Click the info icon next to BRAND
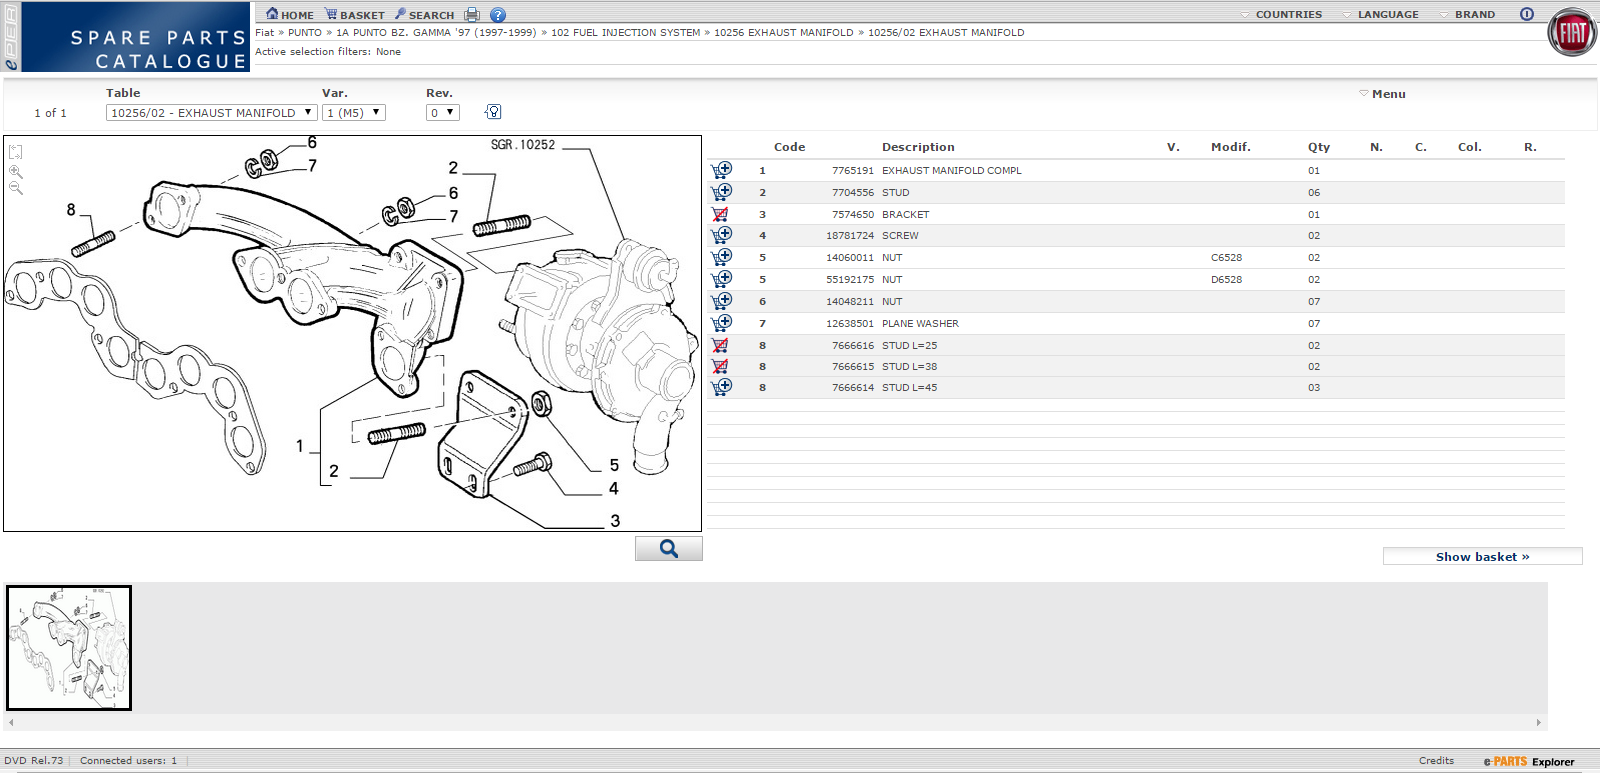Viewport: 1600px width, 773px height. coord(1527,14)
